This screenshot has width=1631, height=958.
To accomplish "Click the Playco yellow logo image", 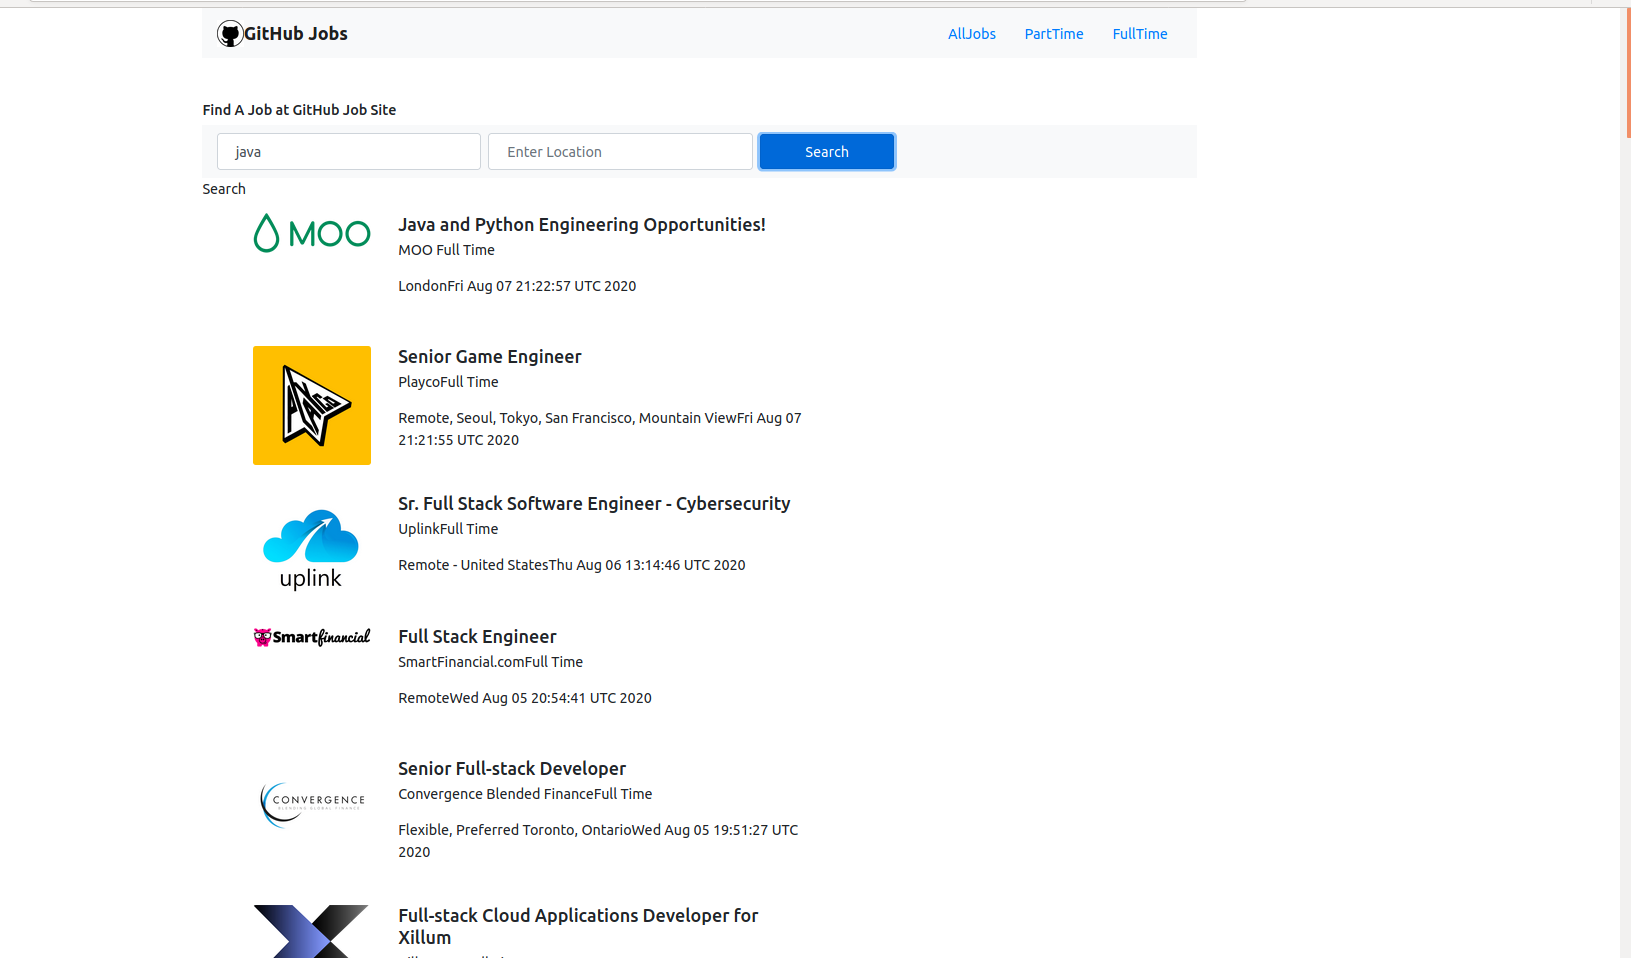I will 312,405.
